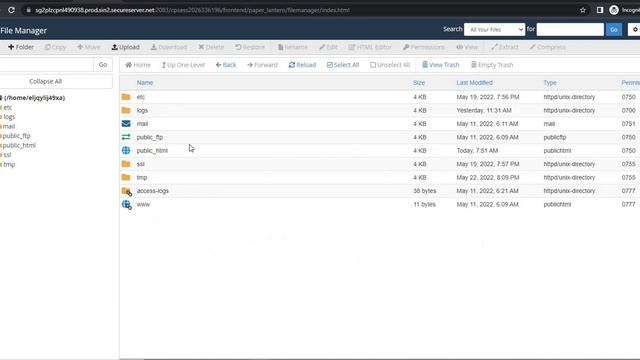Image resolution: width=640 pixels, height=360 pixels.
Task: Click the View toolbar button
Action: [467, 47]
